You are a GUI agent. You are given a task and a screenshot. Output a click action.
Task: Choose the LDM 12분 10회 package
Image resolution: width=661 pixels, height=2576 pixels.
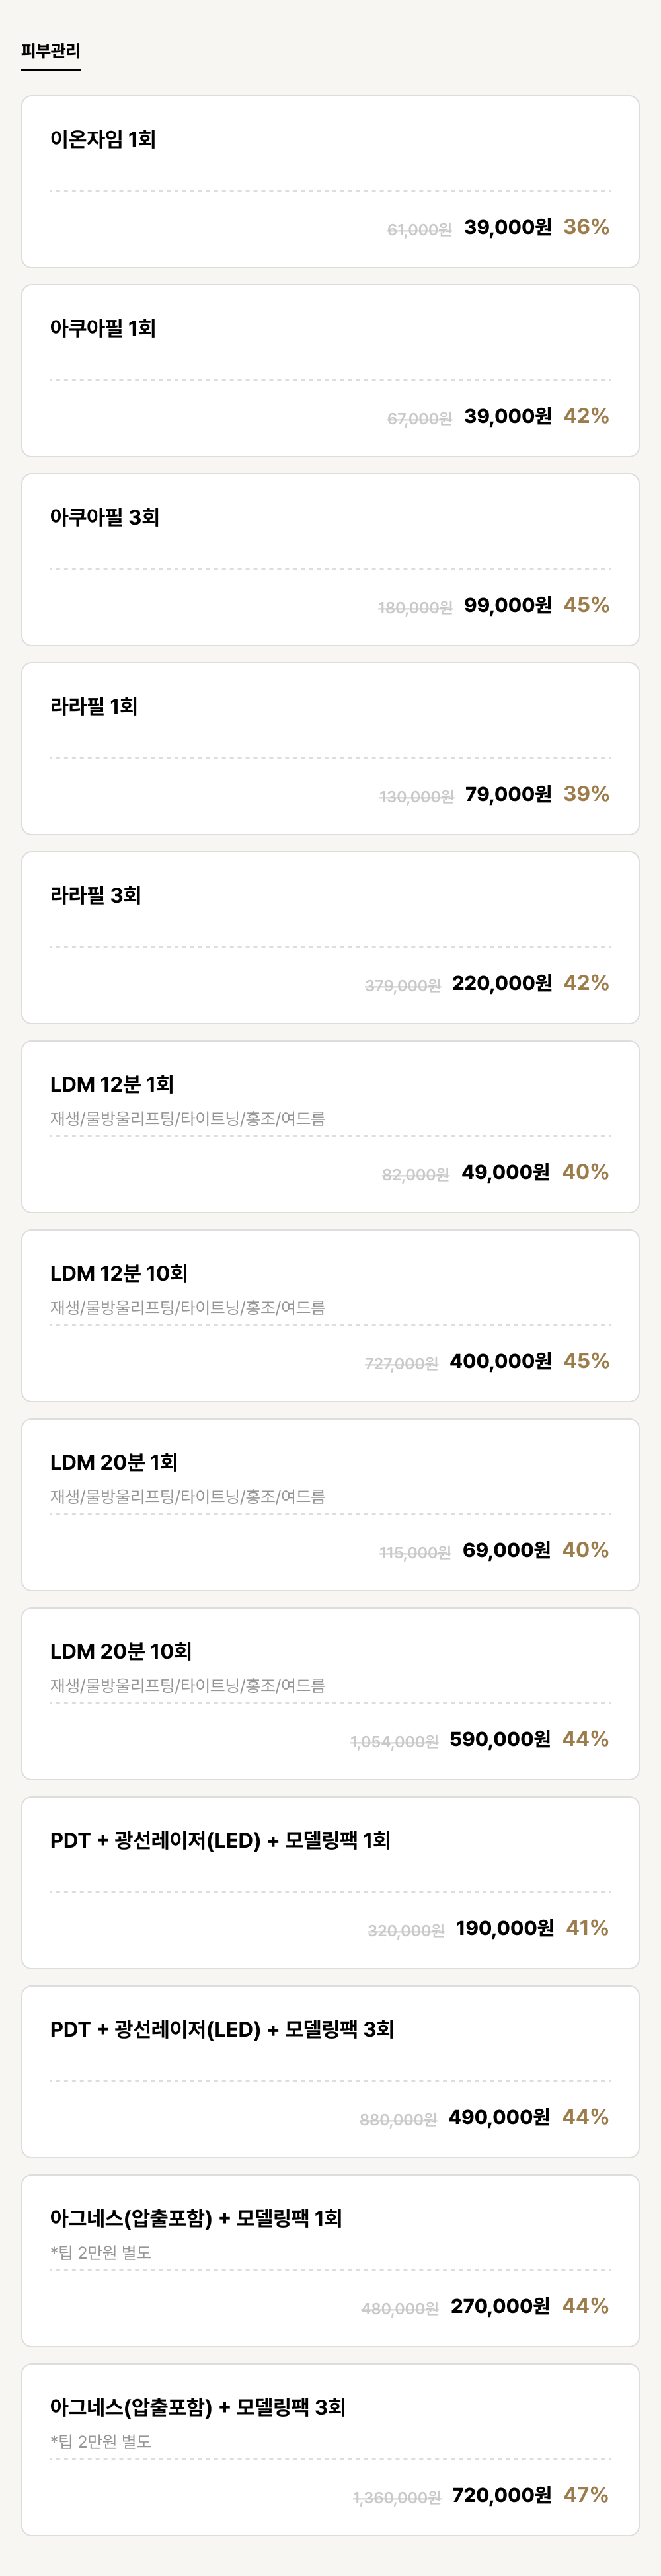tap(330, 1316)
